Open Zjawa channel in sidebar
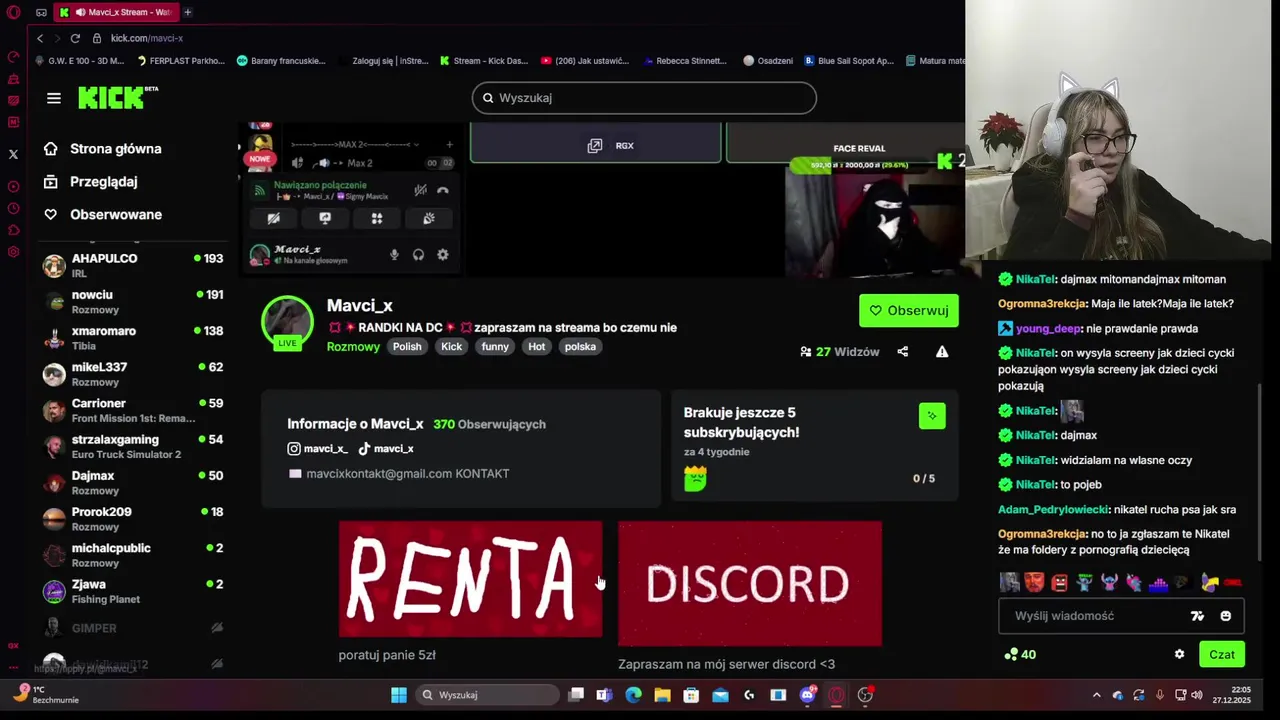1280x720 pixels. (x=134, y=591)
